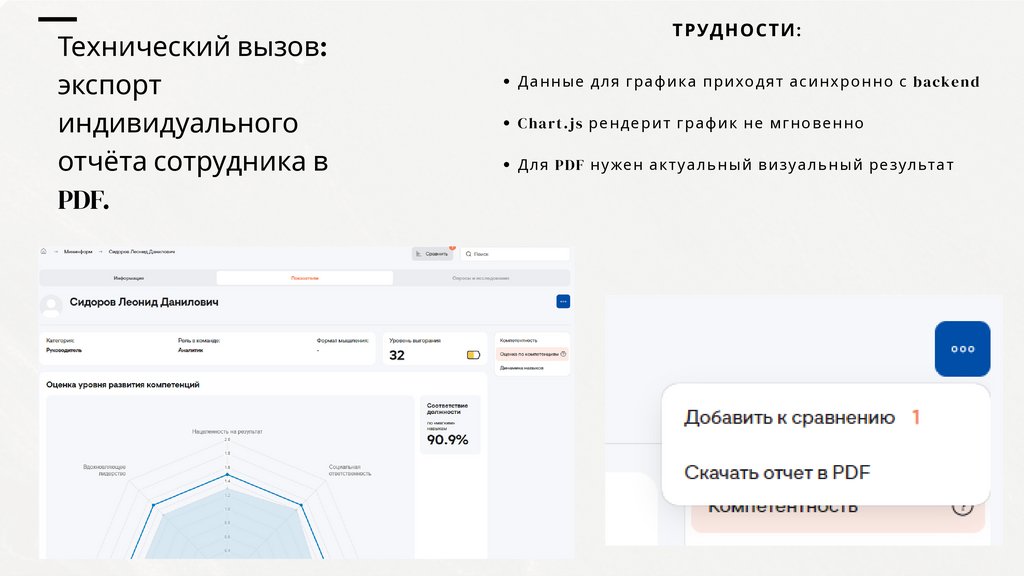The width and height of the screenshot is (1024, 576).
Task: Click the Социальная ответственность radar chart axis label
Action: (x=350, y=470)
